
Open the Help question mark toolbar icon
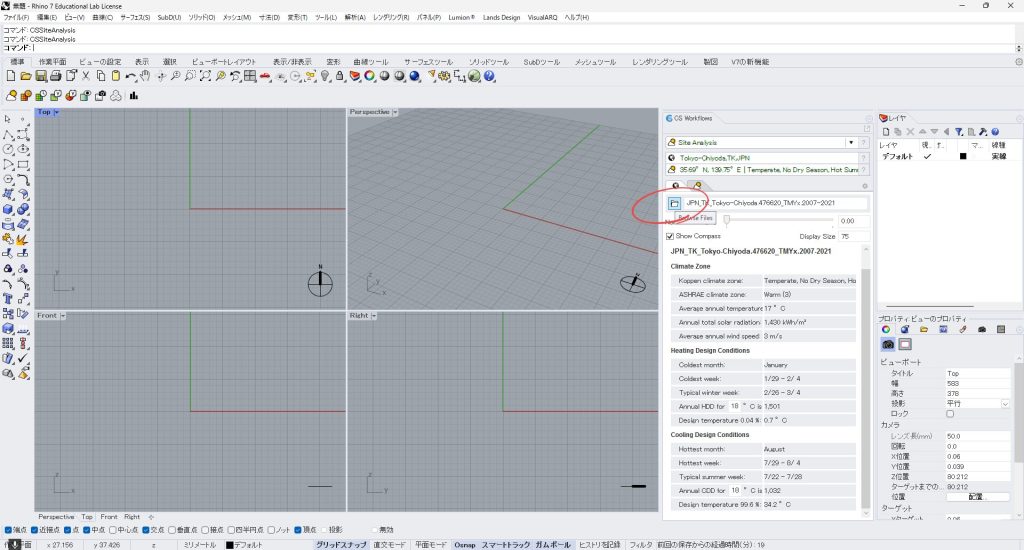pyautogui.click(x=490, y=76)
